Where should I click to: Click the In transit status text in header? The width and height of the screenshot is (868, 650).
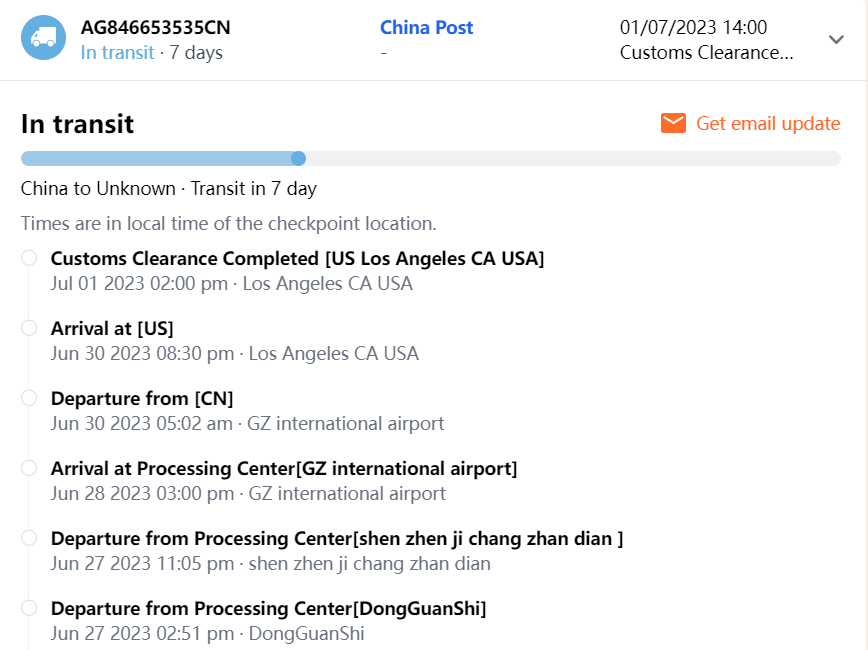[x=117, y=52]
